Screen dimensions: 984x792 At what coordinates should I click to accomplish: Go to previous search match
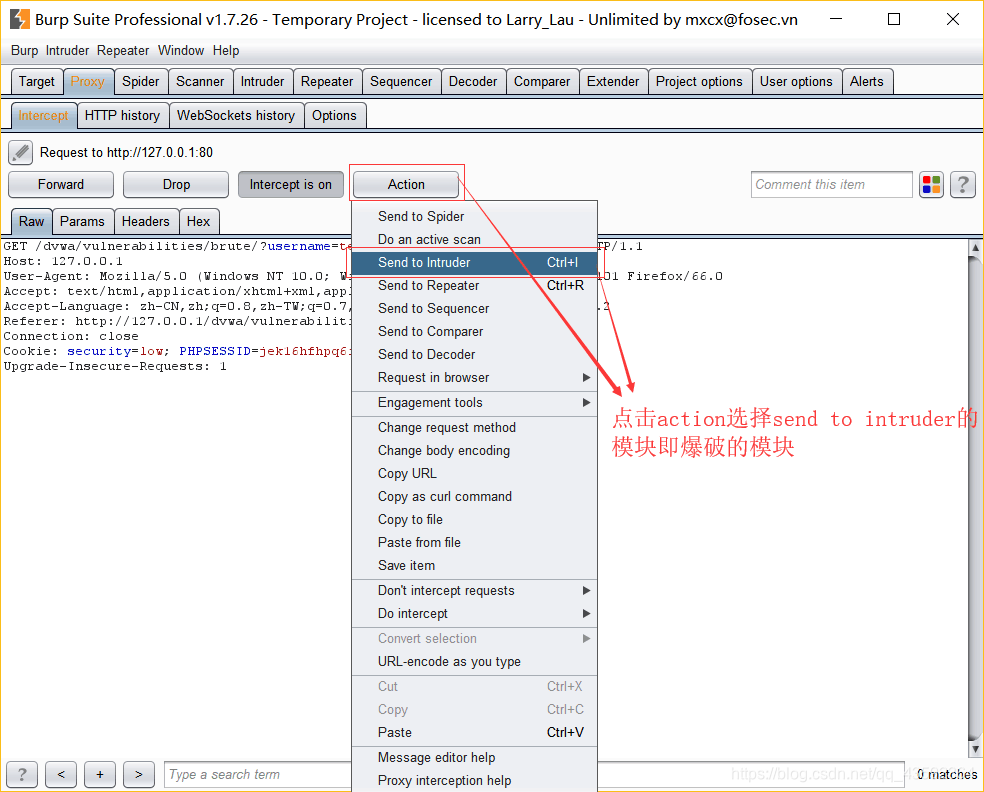(x=61, y=774)
